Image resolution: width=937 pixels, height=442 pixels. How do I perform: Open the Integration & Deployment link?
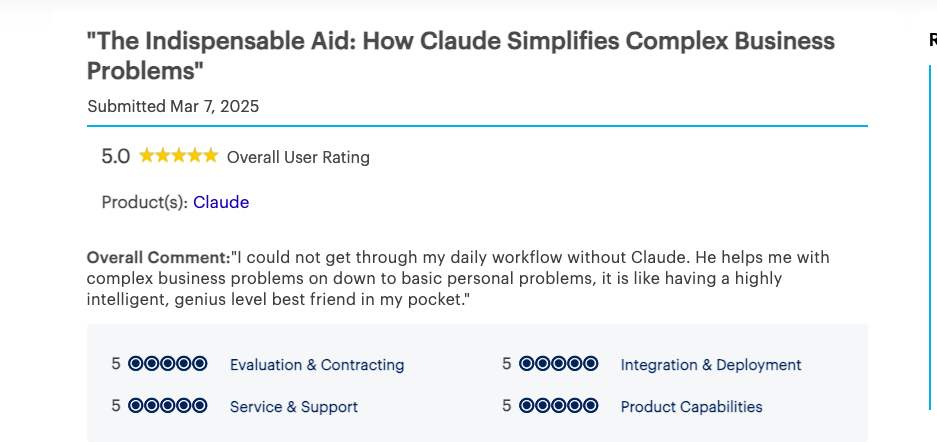711,365
